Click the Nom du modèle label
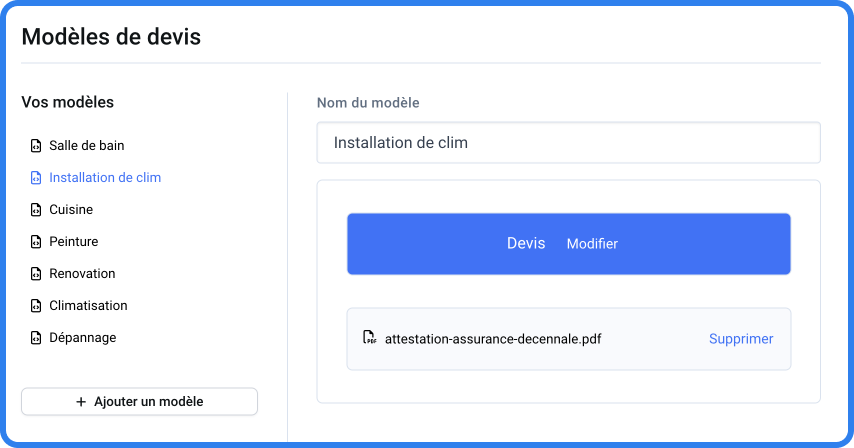Image resolution: width=854 pixels, height=448 pixels. (368, 103)
